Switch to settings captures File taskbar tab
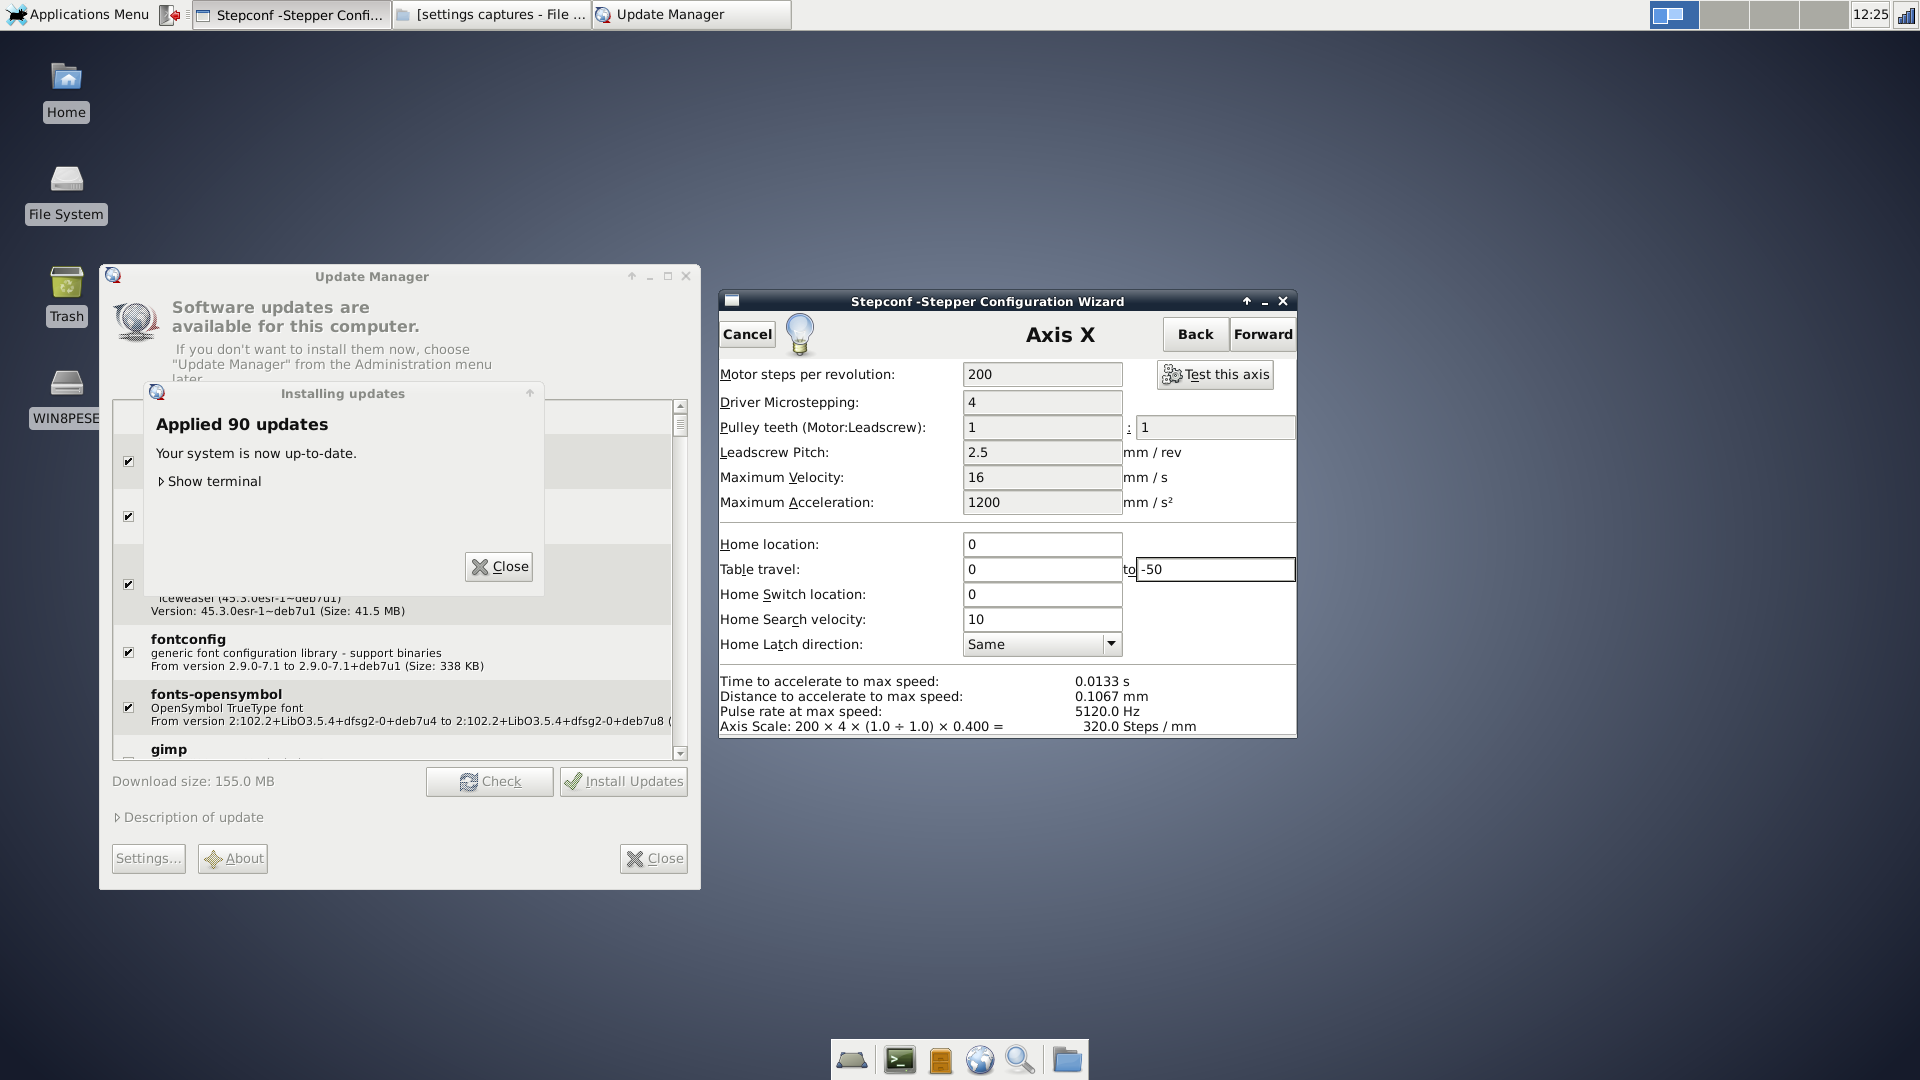Viewport: 1920px width, 1080px height. click(491, 15)
